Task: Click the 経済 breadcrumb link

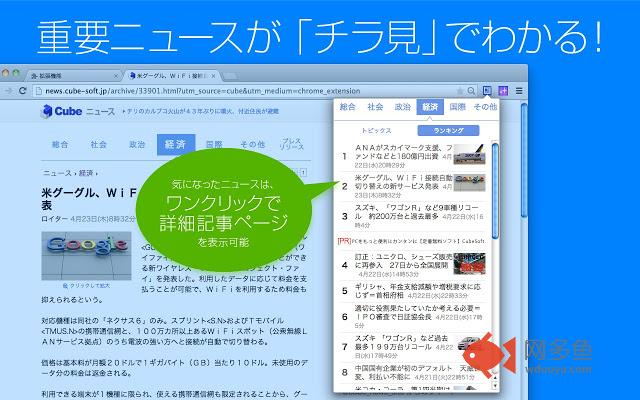Action: (86, 173)
